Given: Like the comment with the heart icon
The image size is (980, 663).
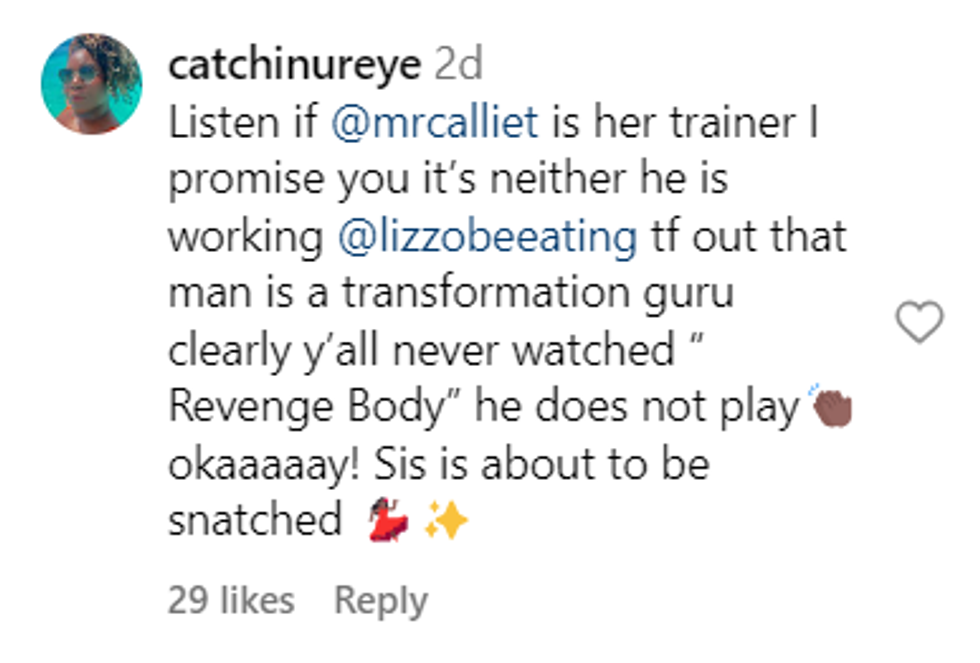Looking at the screenshot, I should (x=919, y=322).
